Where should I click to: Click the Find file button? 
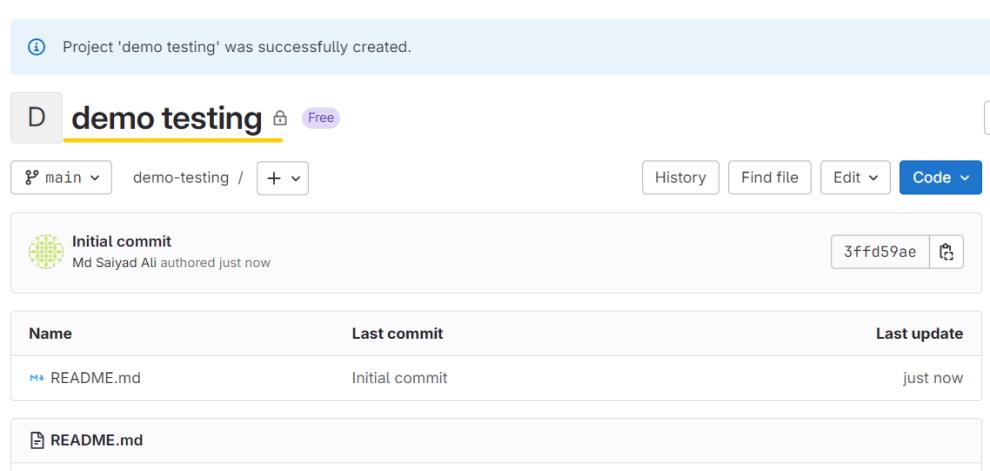click(769, 178)
